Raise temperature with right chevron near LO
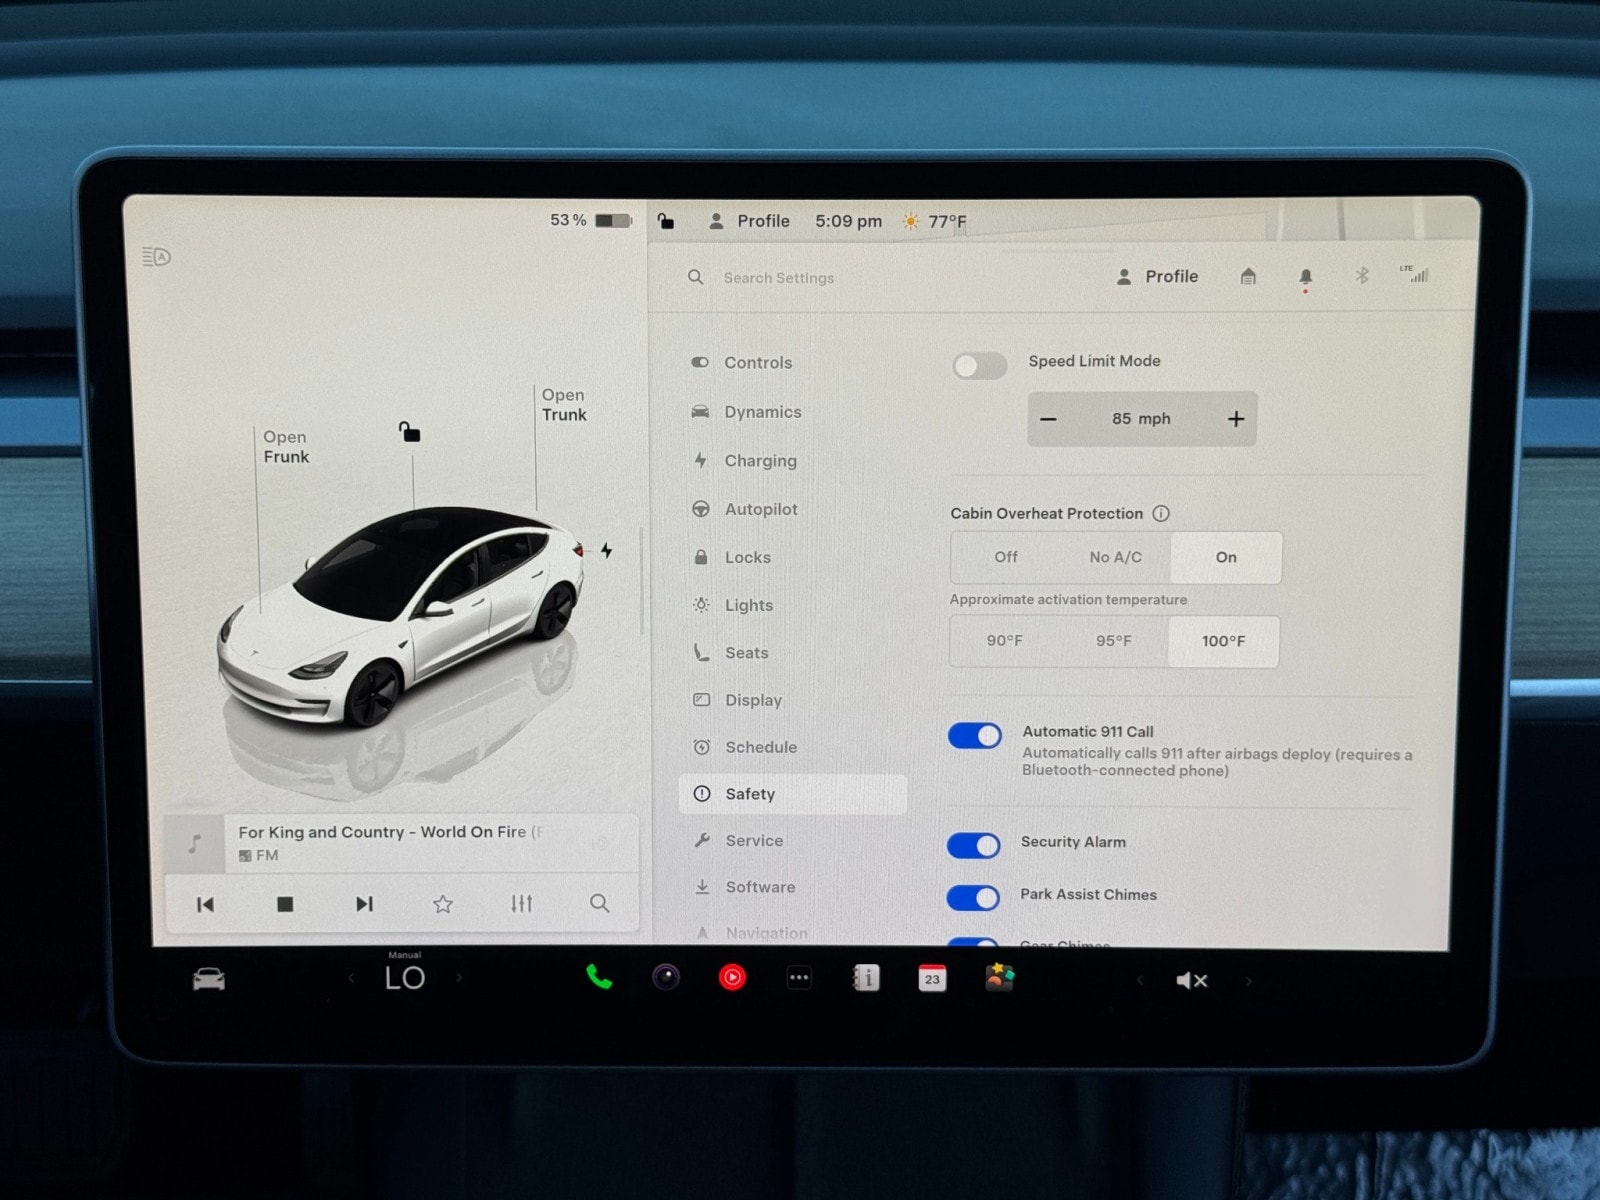1600x1200 pixels. (459, 978)
